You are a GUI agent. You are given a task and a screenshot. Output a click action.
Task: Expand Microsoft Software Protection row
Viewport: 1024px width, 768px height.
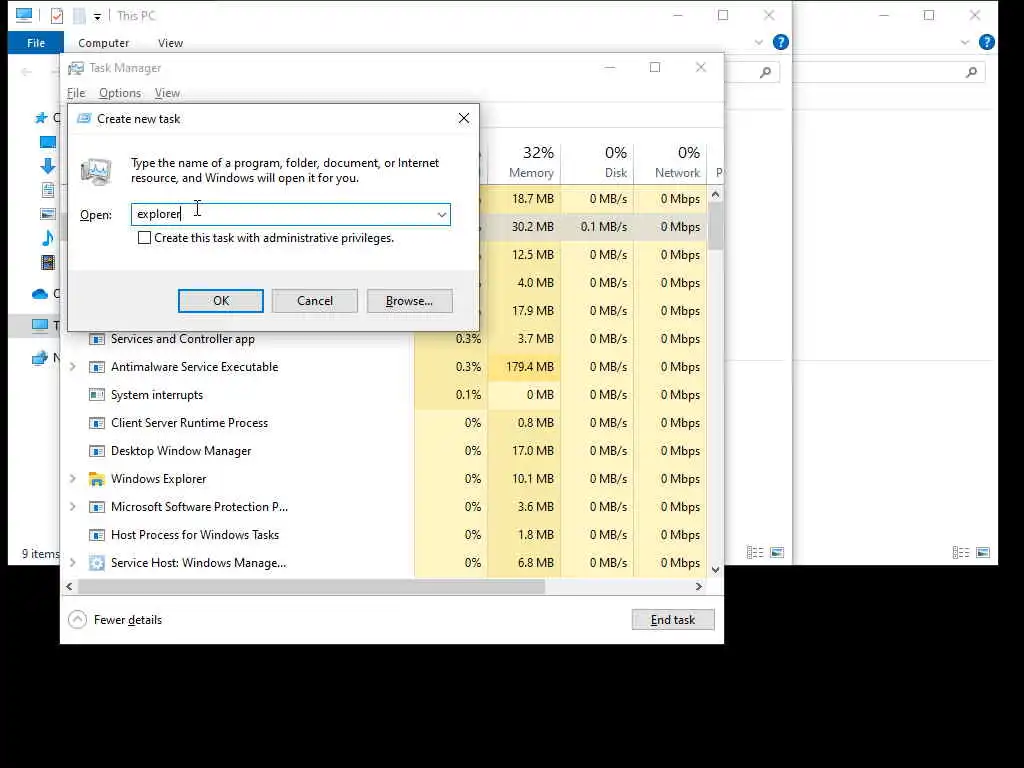(x=72, y=507)
